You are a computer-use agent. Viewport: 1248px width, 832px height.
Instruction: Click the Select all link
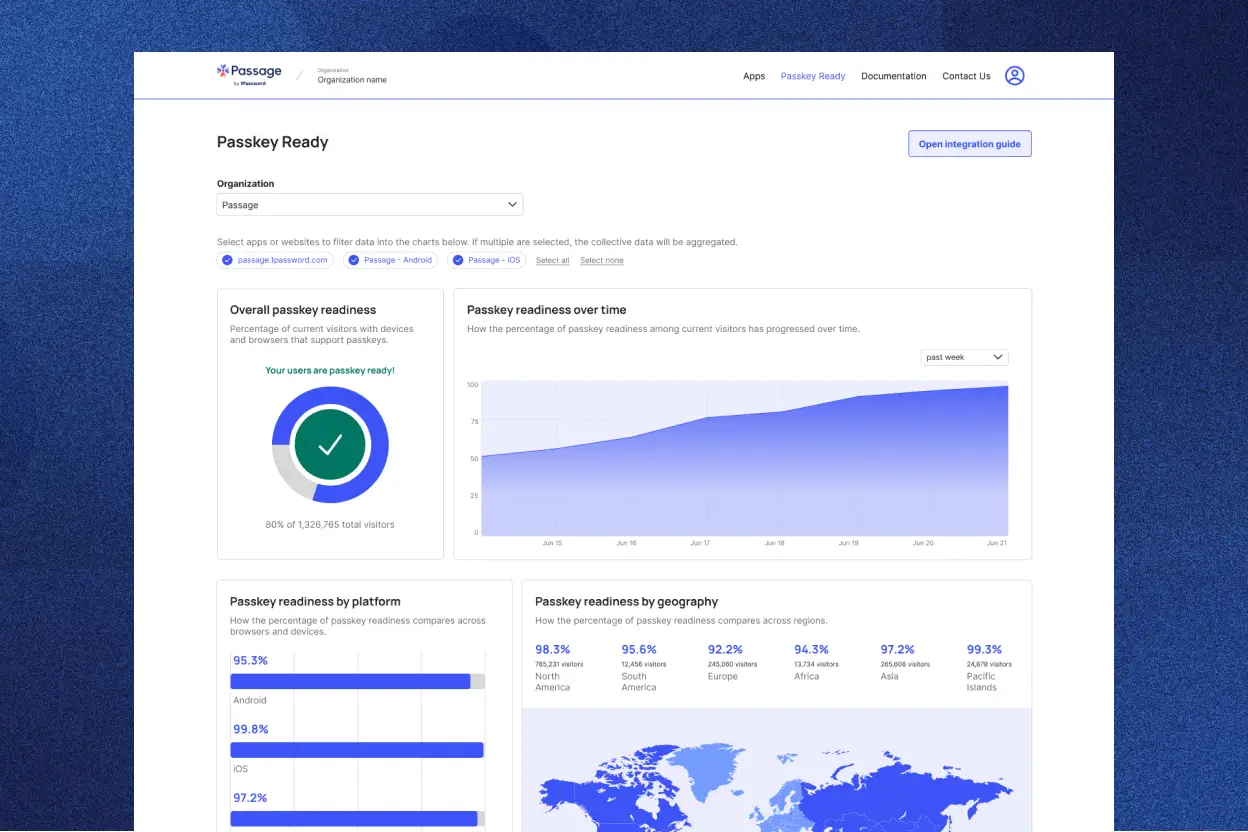point(553,260)
